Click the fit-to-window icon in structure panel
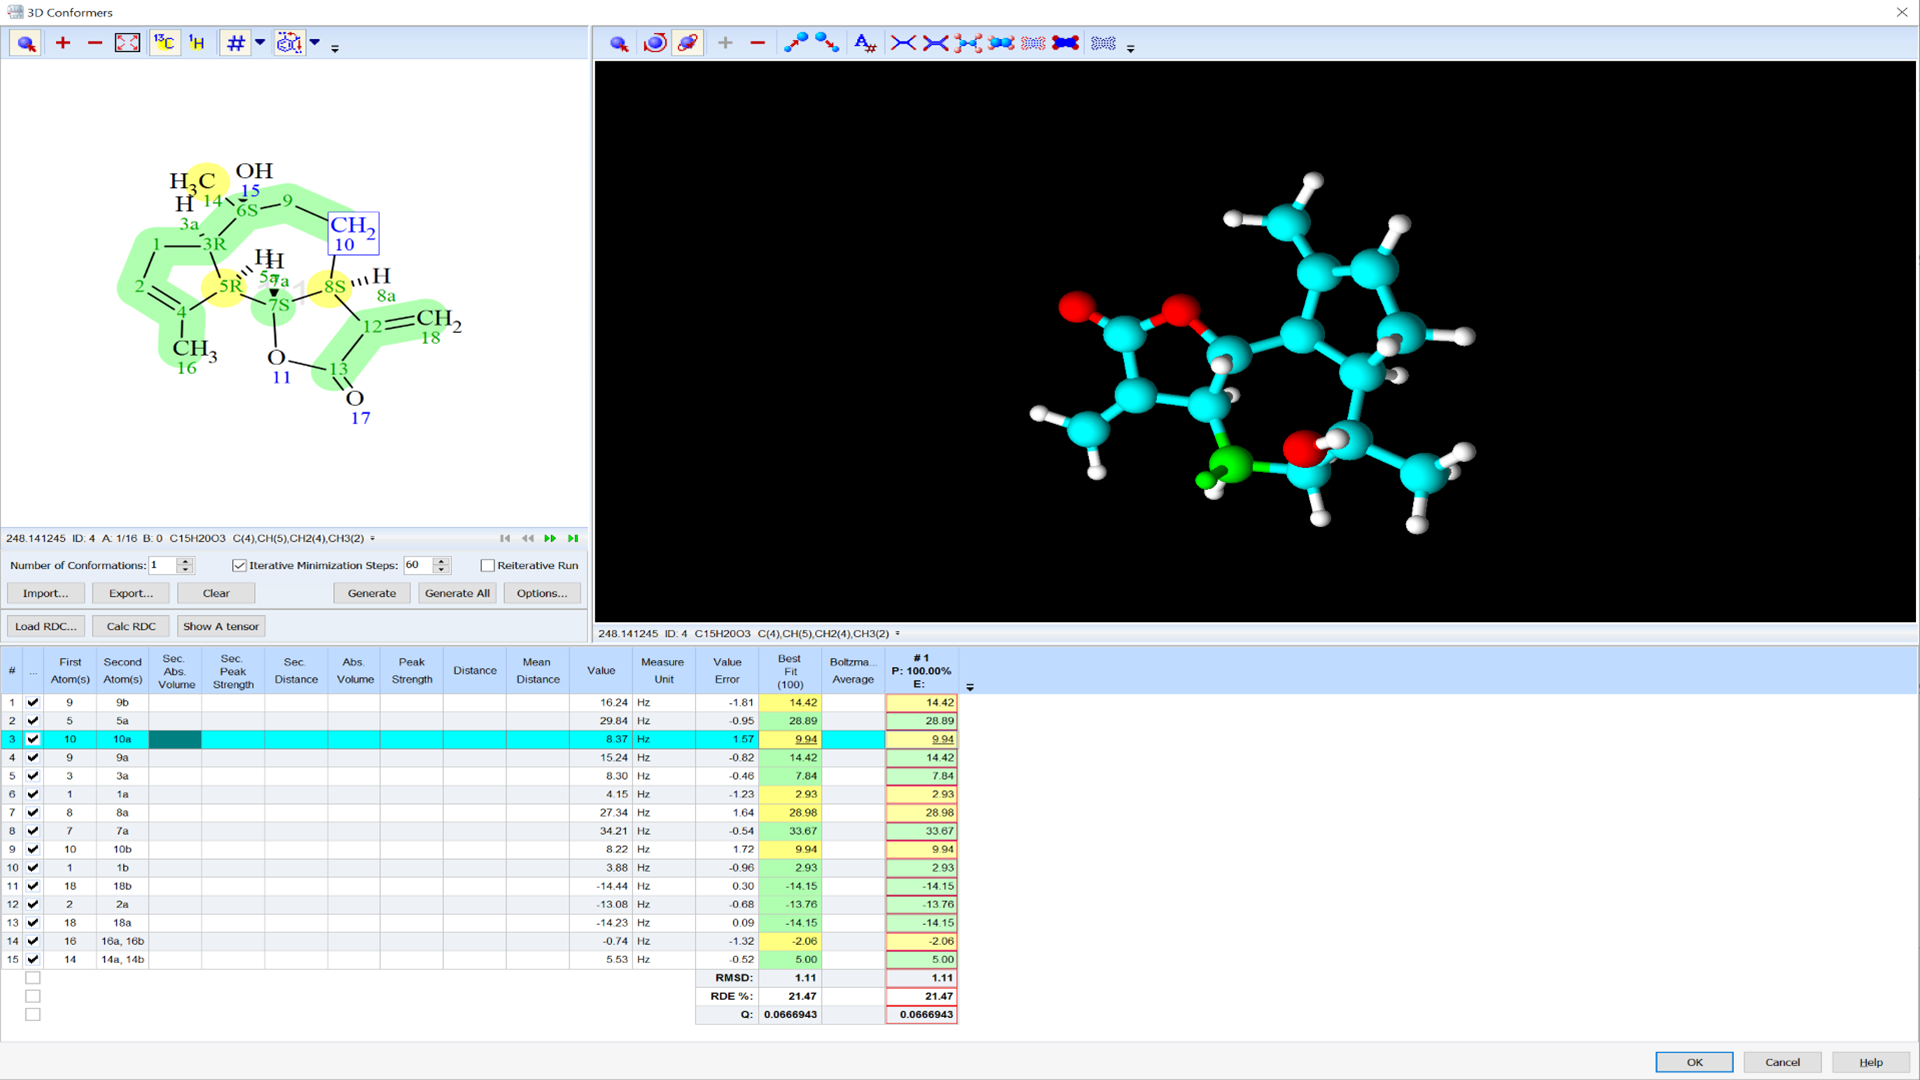 pos(127,43)
